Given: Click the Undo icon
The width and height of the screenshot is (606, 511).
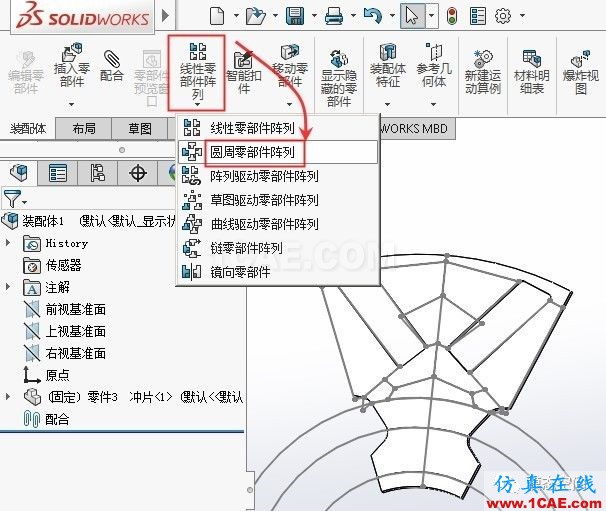Looking at the screenshot, I should 373,16.
